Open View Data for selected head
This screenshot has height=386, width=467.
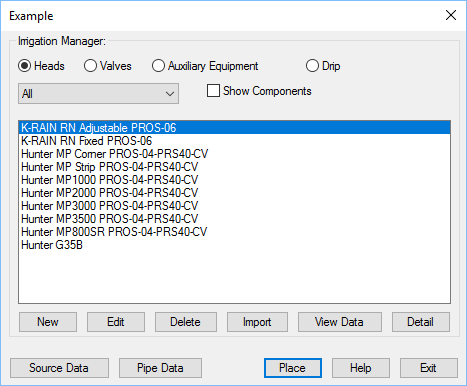340,322
